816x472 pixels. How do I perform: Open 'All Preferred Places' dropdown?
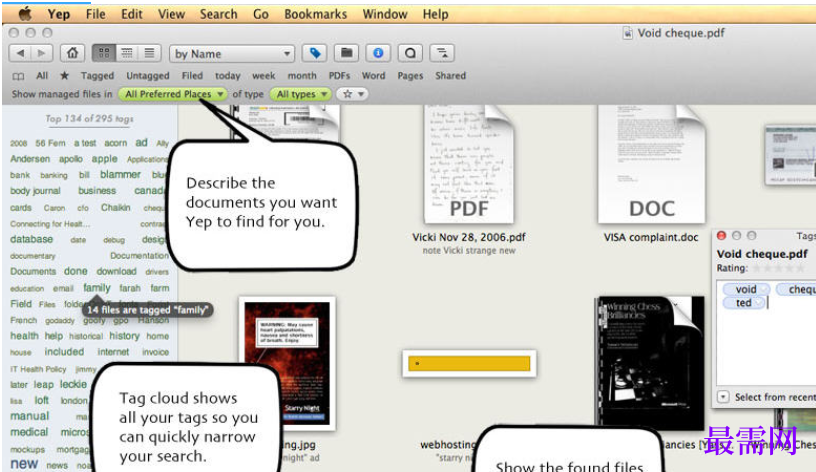point(173,94)
